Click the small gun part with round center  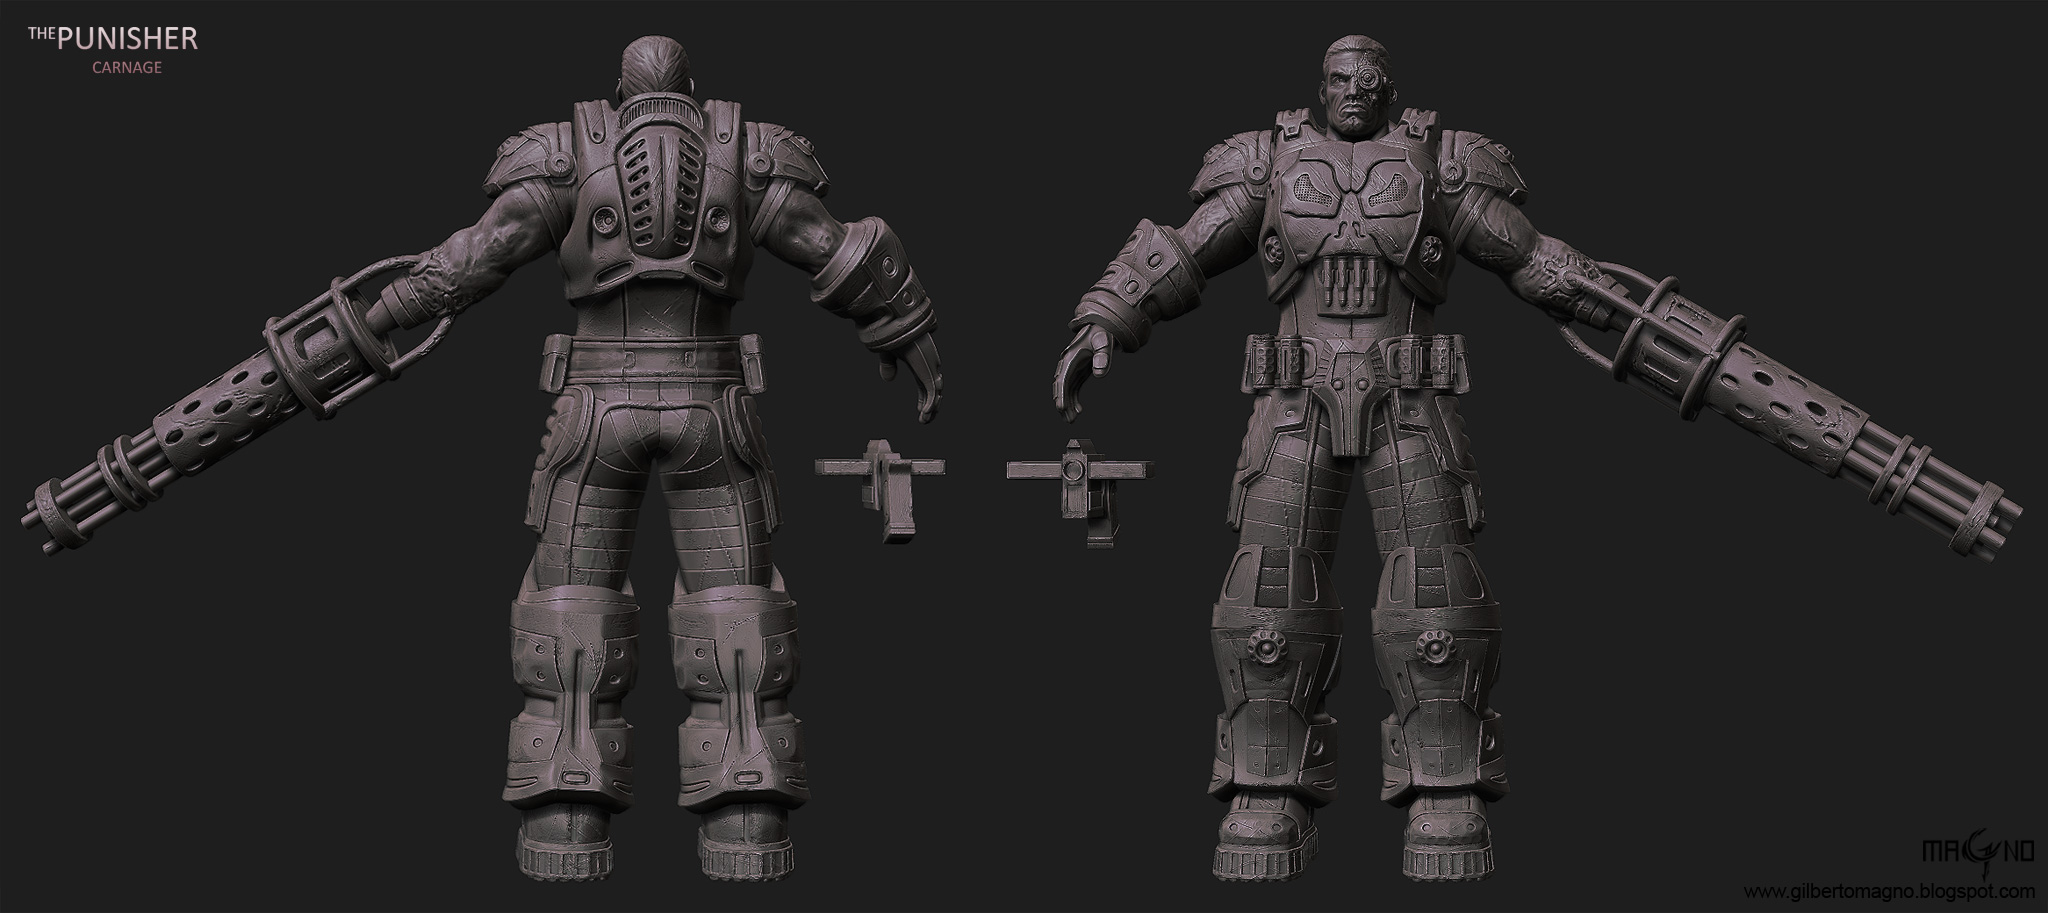pyautogui.click(x=1079, y=493)
